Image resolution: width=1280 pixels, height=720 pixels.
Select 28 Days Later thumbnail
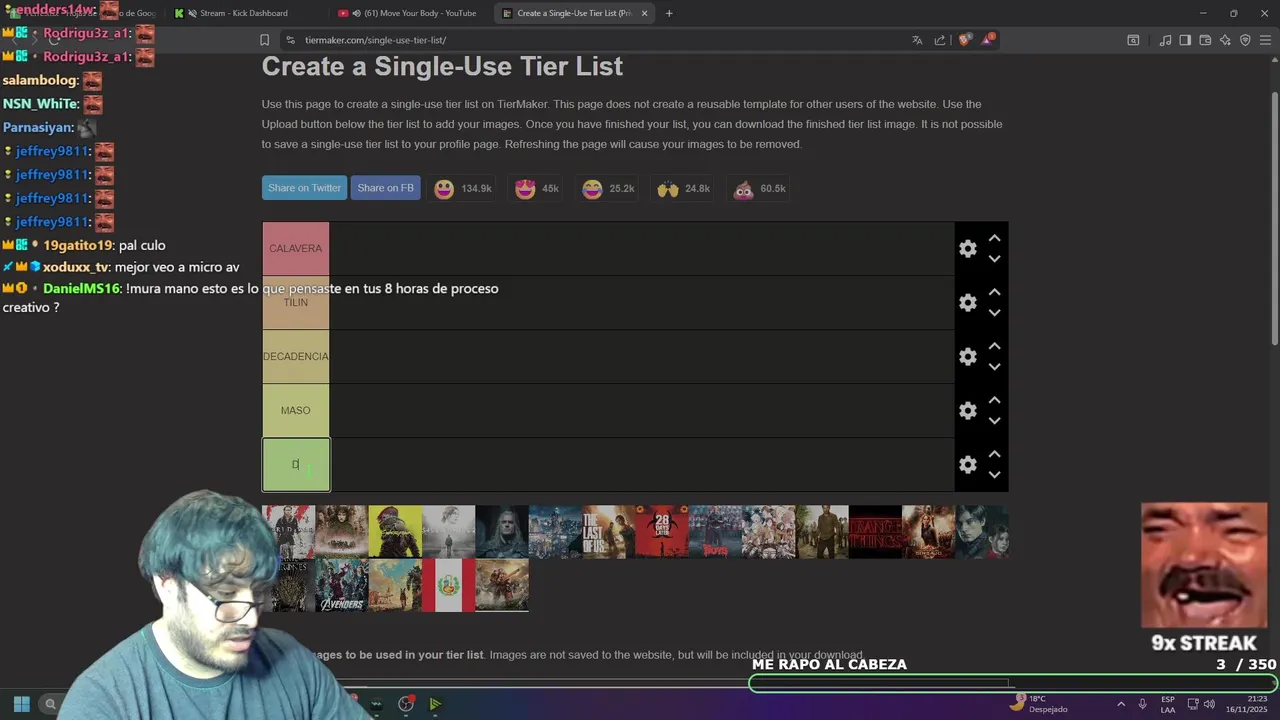[662, 532]
